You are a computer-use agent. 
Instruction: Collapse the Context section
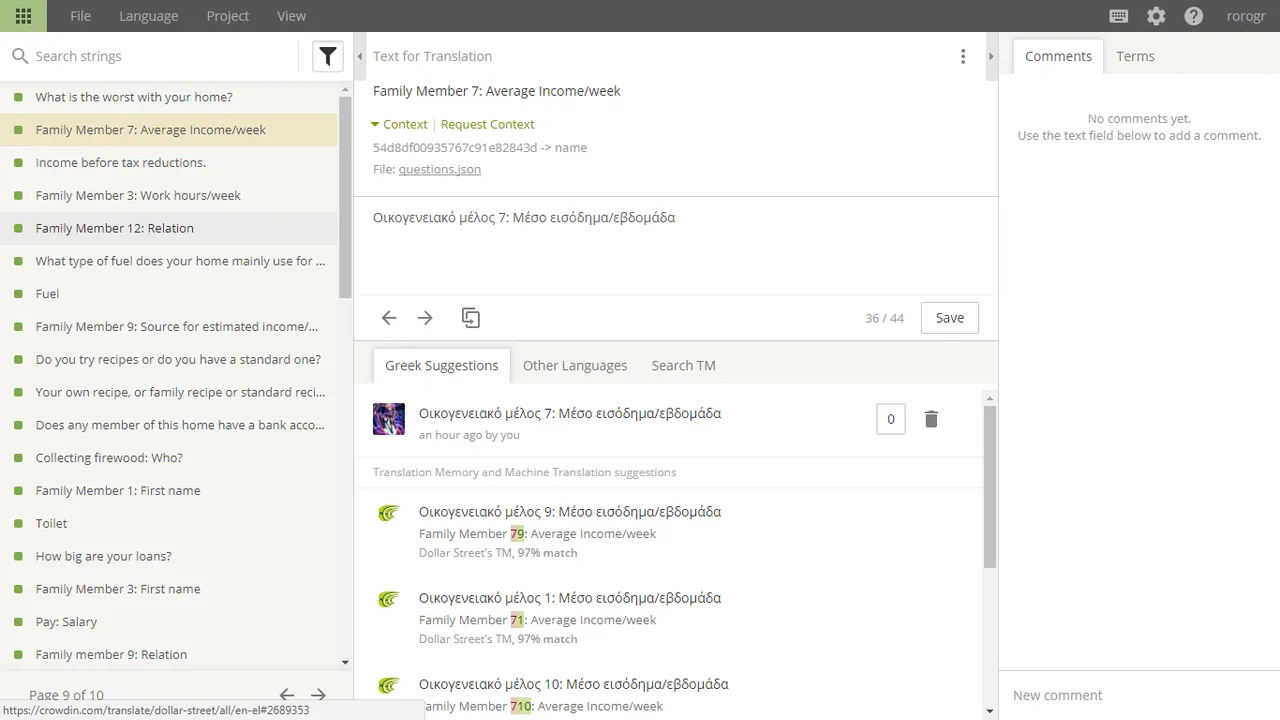coord(399,124)
